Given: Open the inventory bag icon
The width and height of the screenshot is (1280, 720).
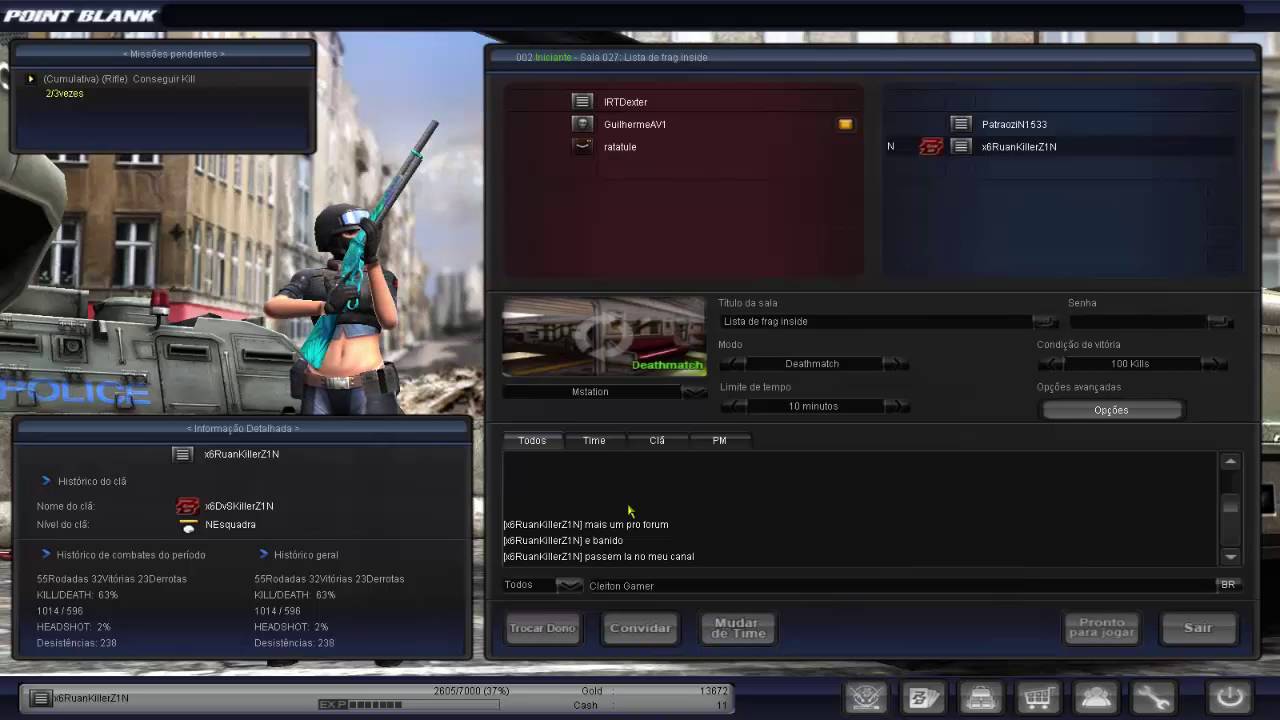Looking at the screenshot, I should (980, 697).
